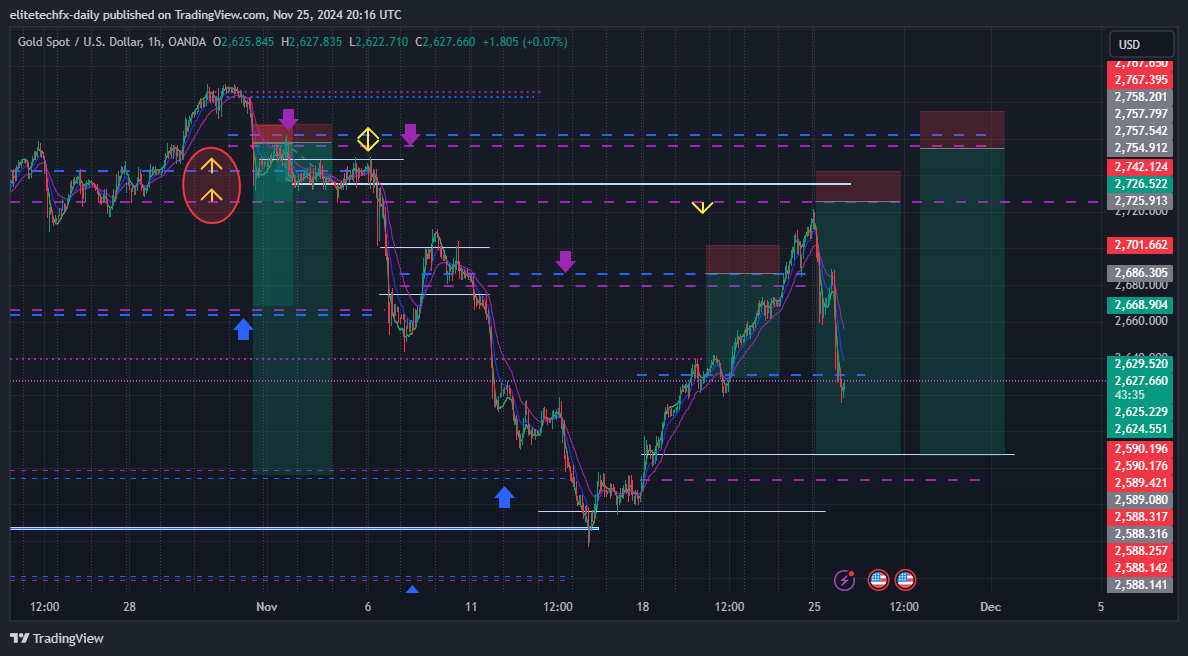Click the gray 2,686.305 price label
Image resolution: width=1188 pixels, height=656 pixels.
click(x=1140, y=273)
